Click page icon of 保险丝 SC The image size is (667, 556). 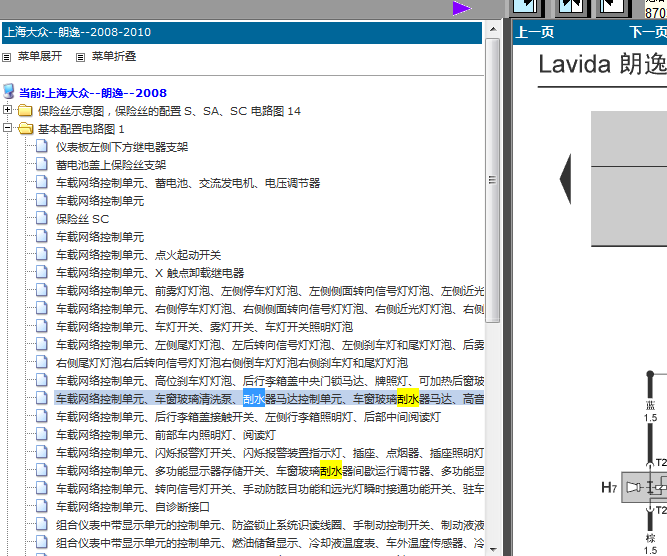(x=42, y=217)
